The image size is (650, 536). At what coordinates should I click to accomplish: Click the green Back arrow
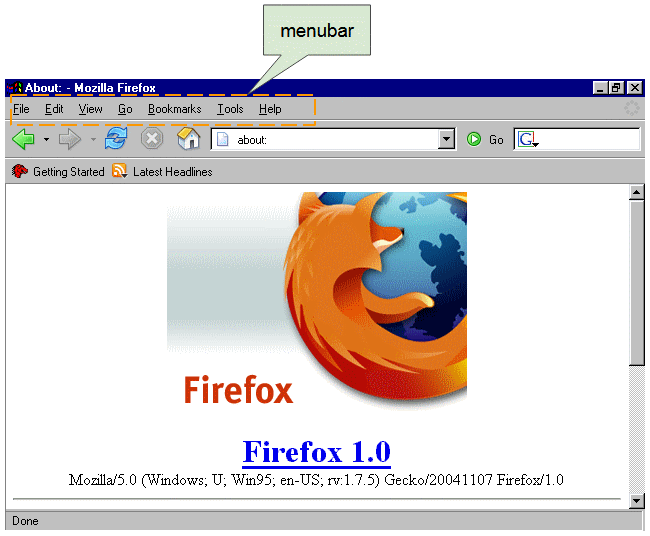coord(23,139)
